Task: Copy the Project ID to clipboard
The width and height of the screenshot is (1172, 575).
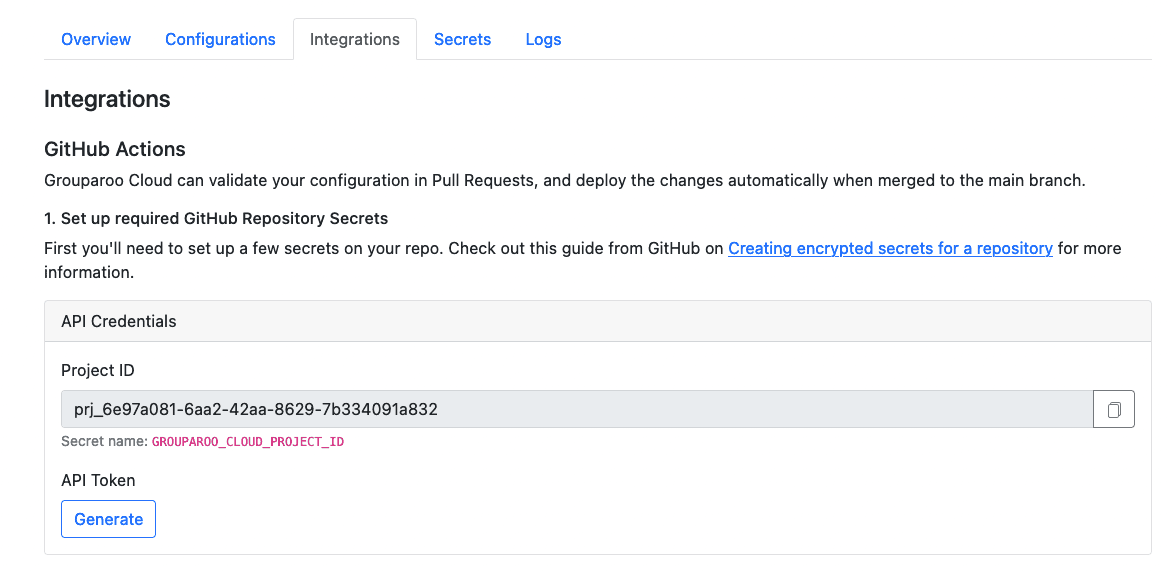Action: [1114, 409]
